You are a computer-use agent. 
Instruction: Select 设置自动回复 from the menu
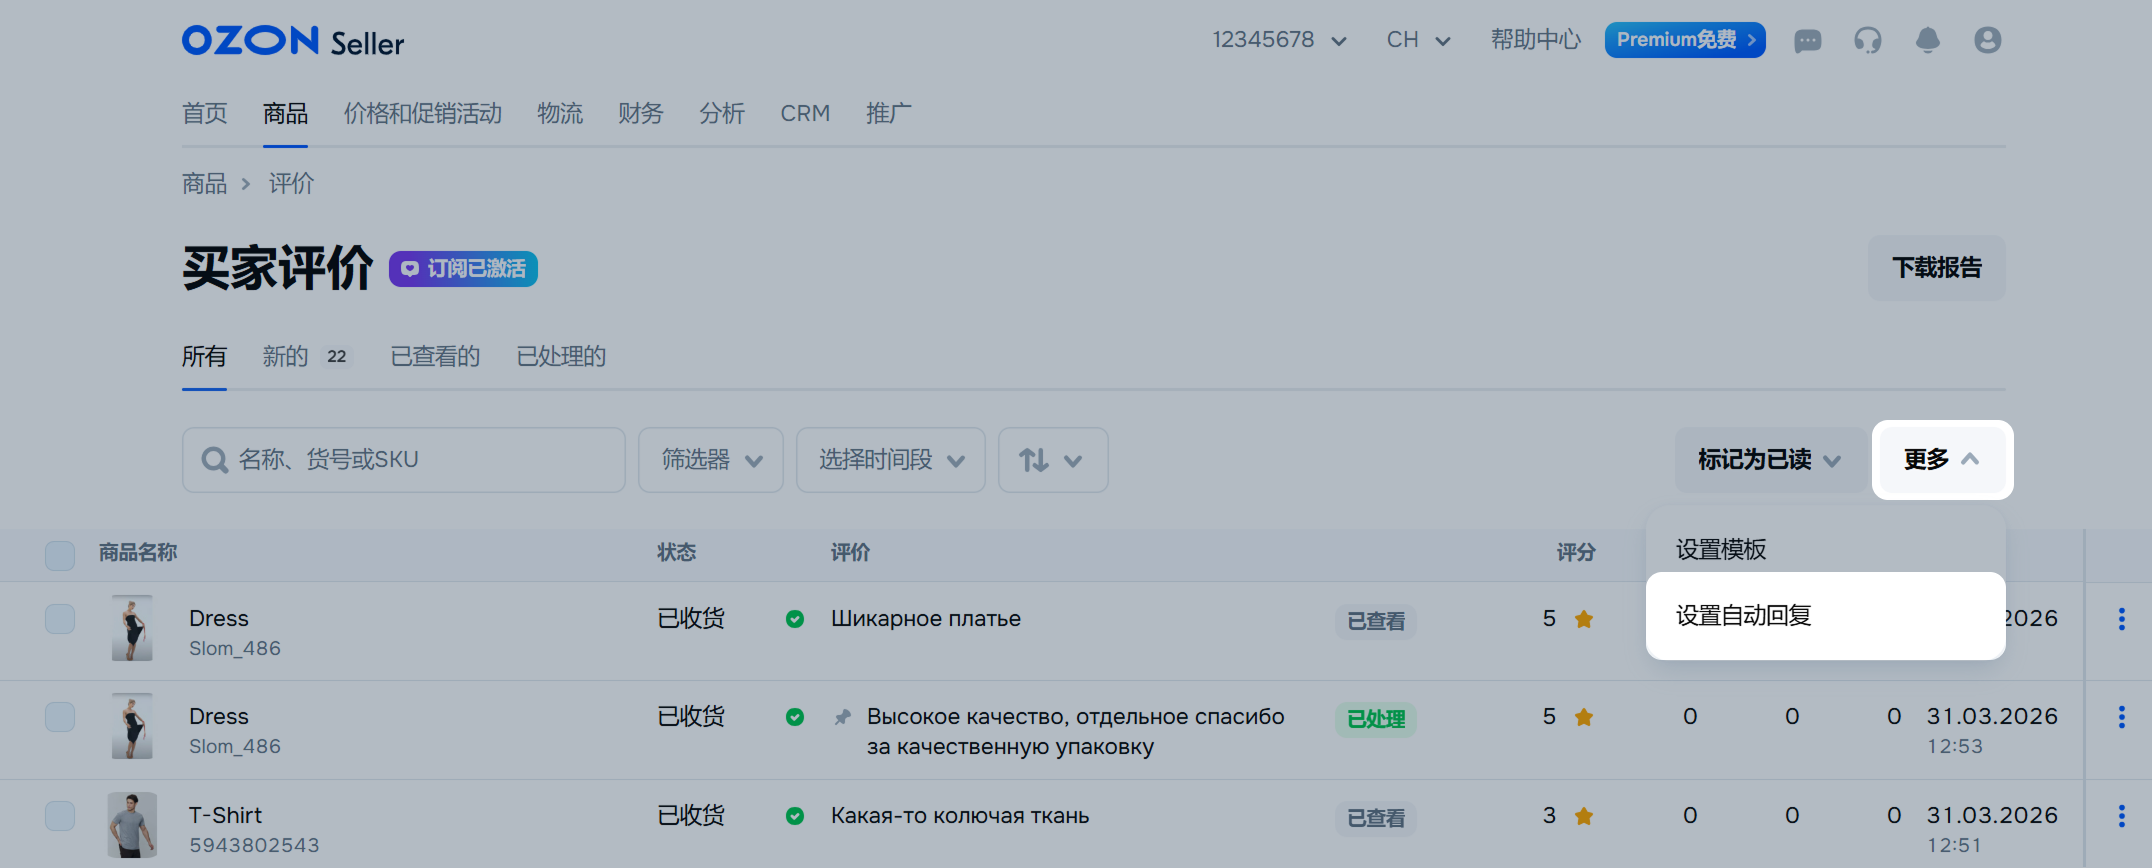[x=1744, y=616]
